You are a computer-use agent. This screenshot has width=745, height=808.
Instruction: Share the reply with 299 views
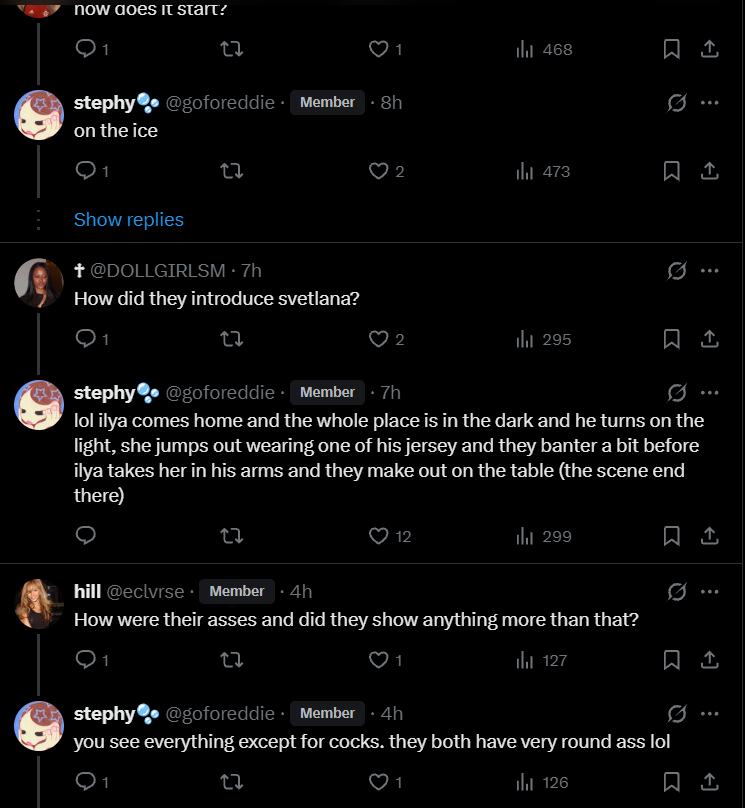(709, 537)
